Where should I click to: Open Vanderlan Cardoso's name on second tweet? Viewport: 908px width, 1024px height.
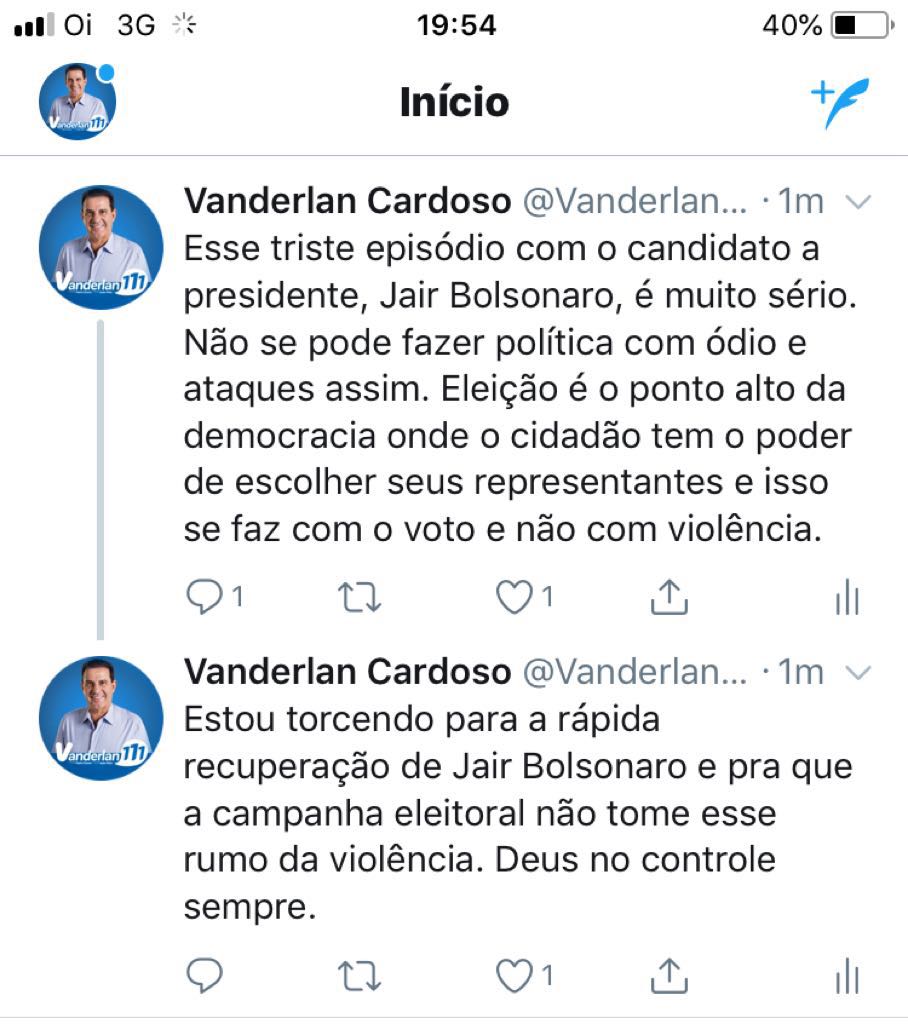click(347, 672)
